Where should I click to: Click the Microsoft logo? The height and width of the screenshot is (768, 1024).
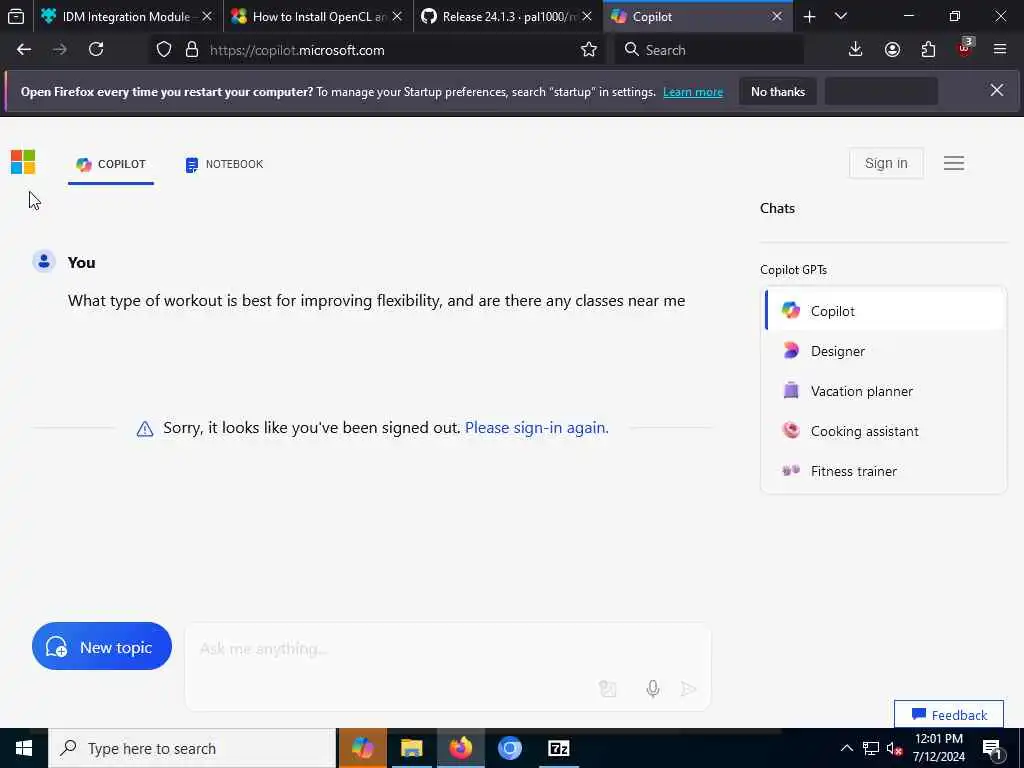coord(23,163)
